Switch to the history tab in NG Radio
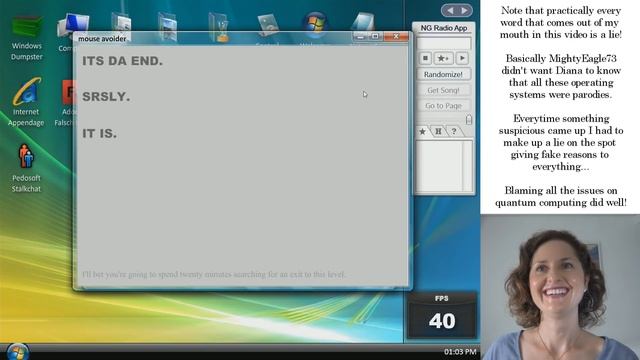Image resolution: width=640 pixels, height=360 pixels. [x=438, y=131]
